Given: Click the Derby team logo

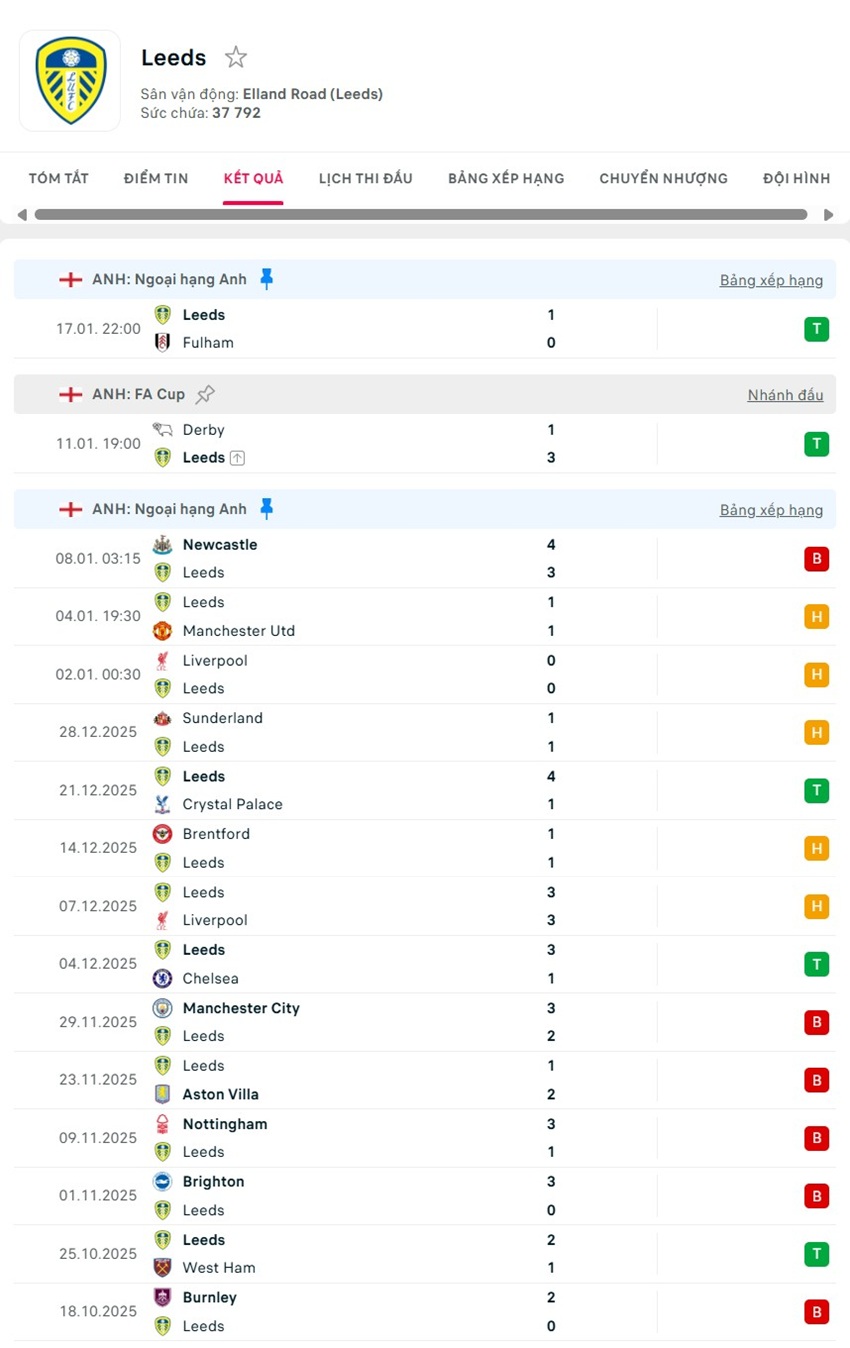Looking at the screenshot, I should pyautogui.click(x=162, y=429).
